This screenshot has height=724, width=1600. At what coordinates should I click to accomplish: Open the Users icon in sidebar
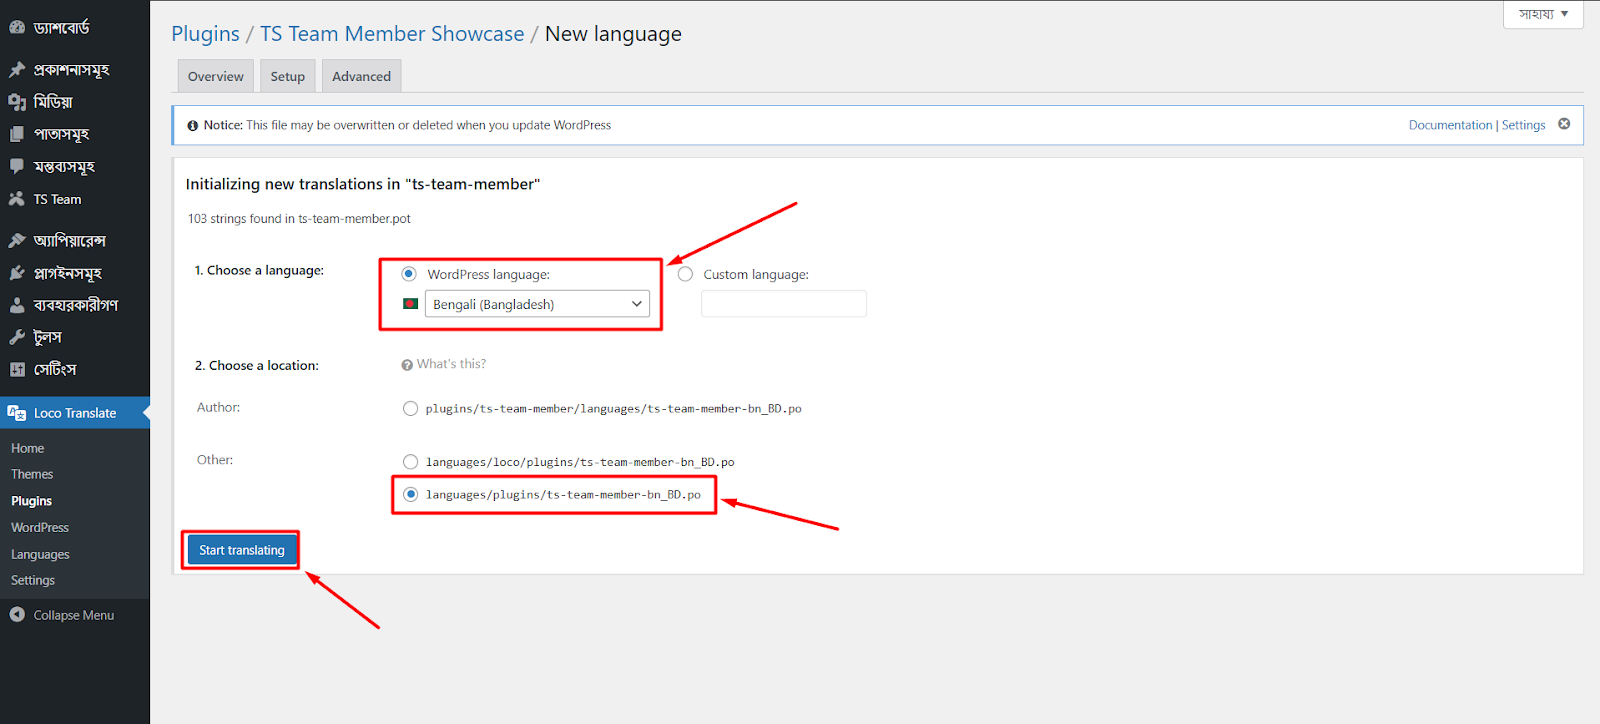point(17,305)
